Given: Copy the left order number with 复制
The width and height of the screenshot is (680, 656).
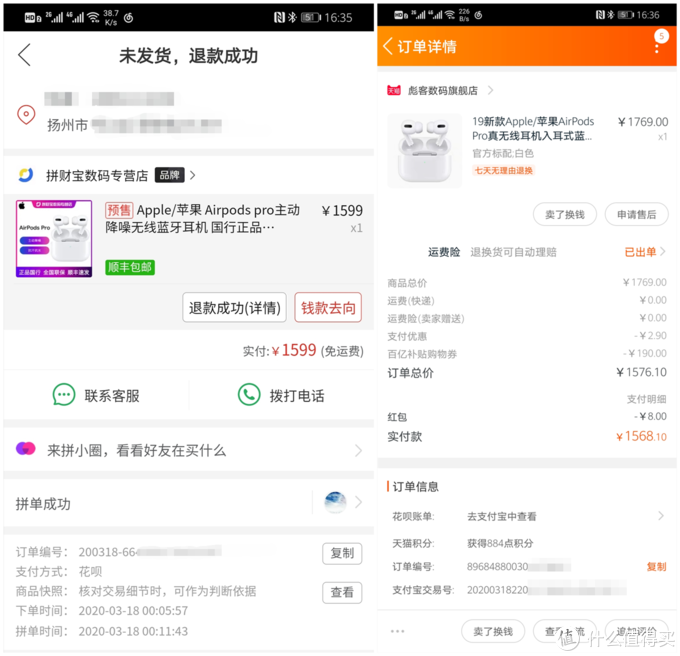Looking at the screenshot, I should (x=342, y=553).
